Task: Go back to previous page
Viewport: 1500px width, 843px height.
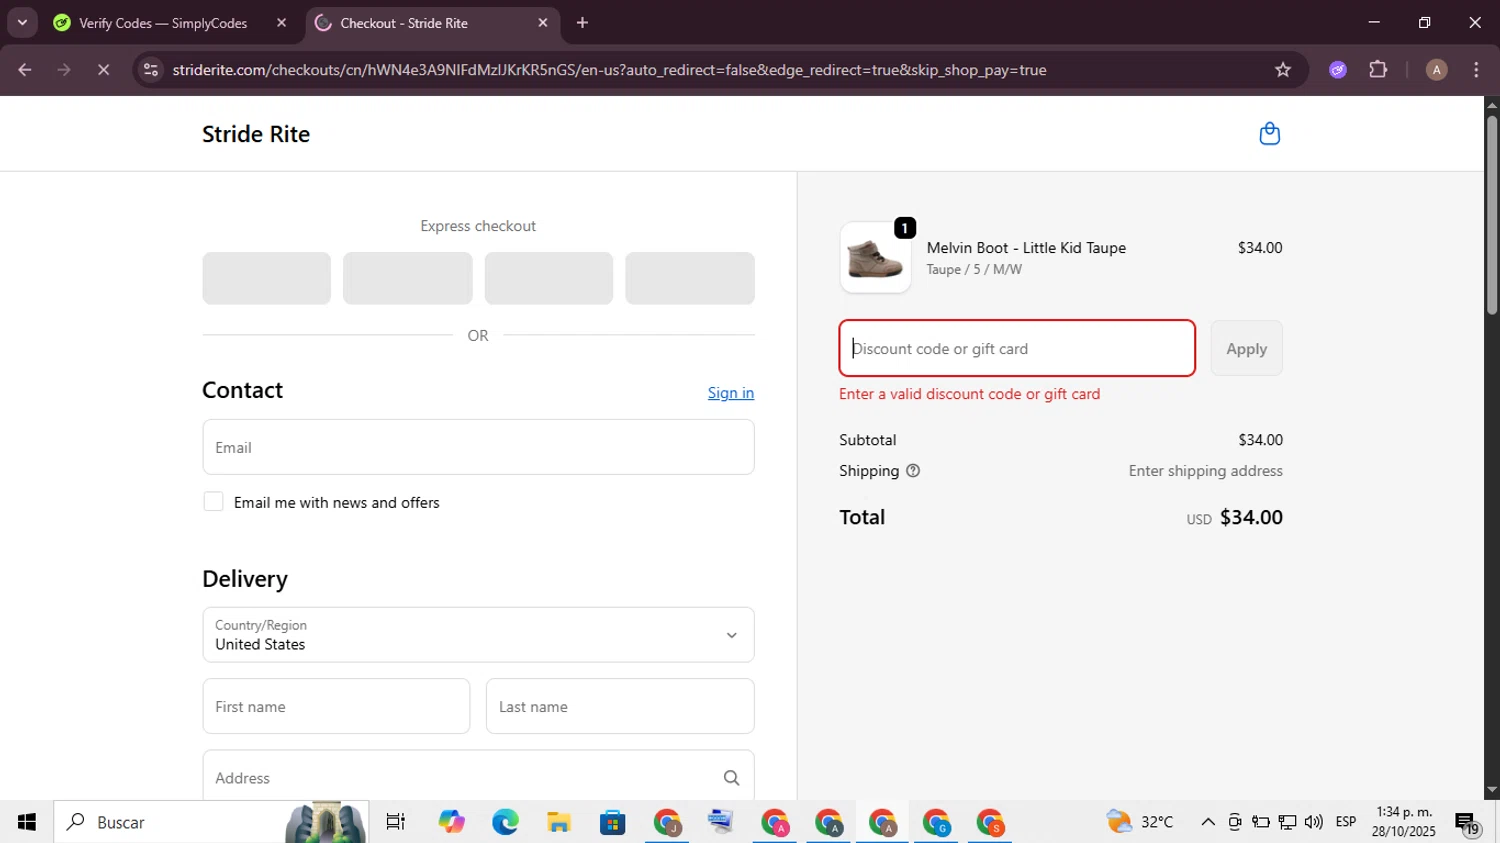Action: click(x=25, y=70)
